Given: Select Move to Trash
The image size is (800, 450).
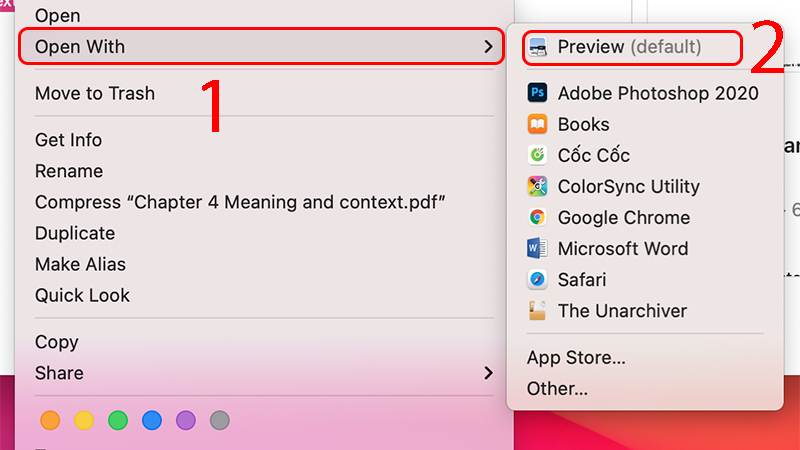Looking at the screenshot, I should point(95,93).
